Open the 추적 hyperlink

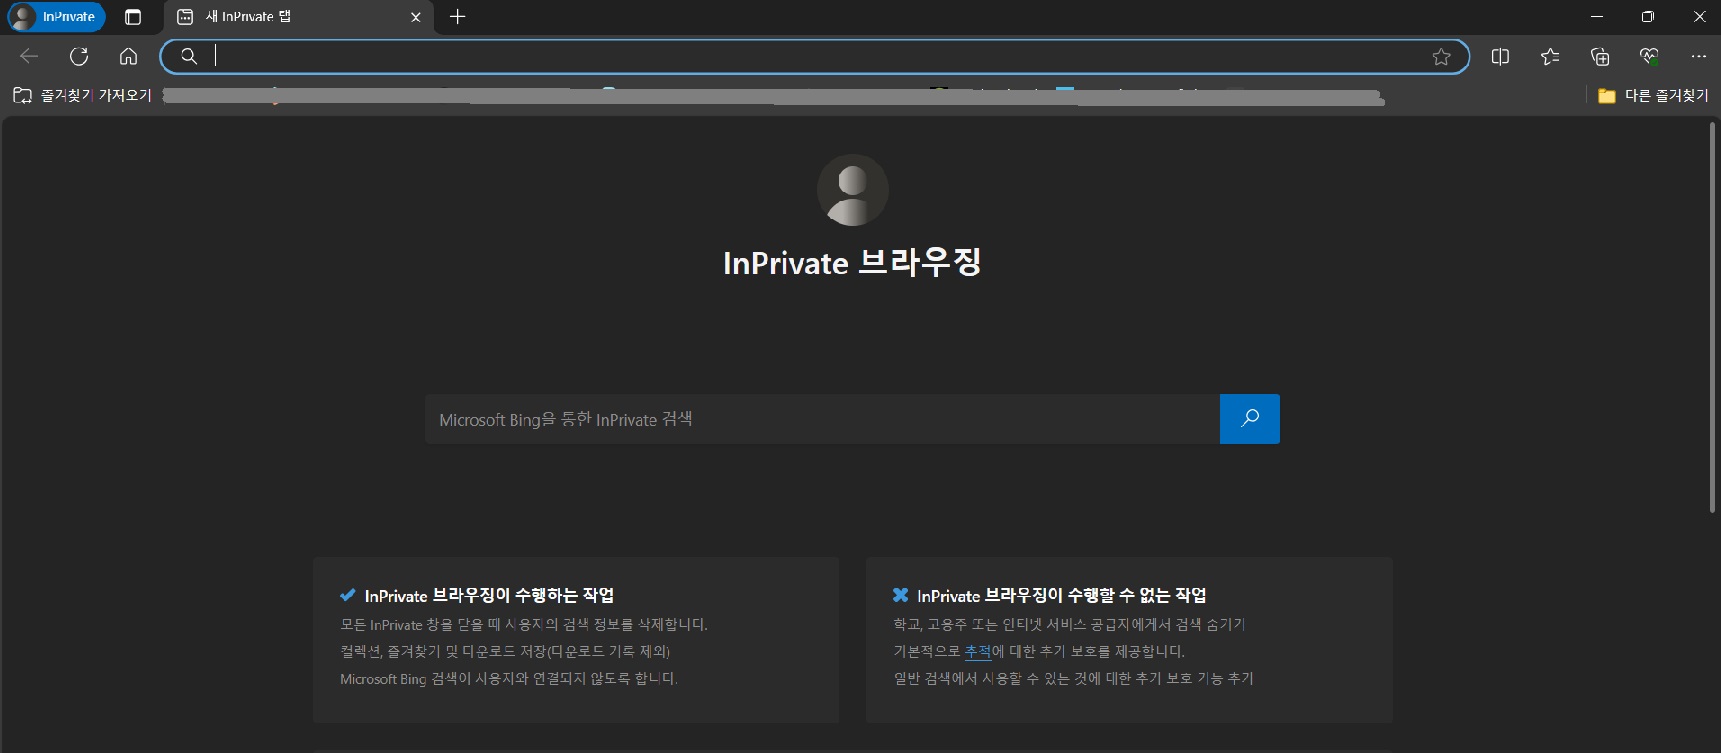point(977,651)
